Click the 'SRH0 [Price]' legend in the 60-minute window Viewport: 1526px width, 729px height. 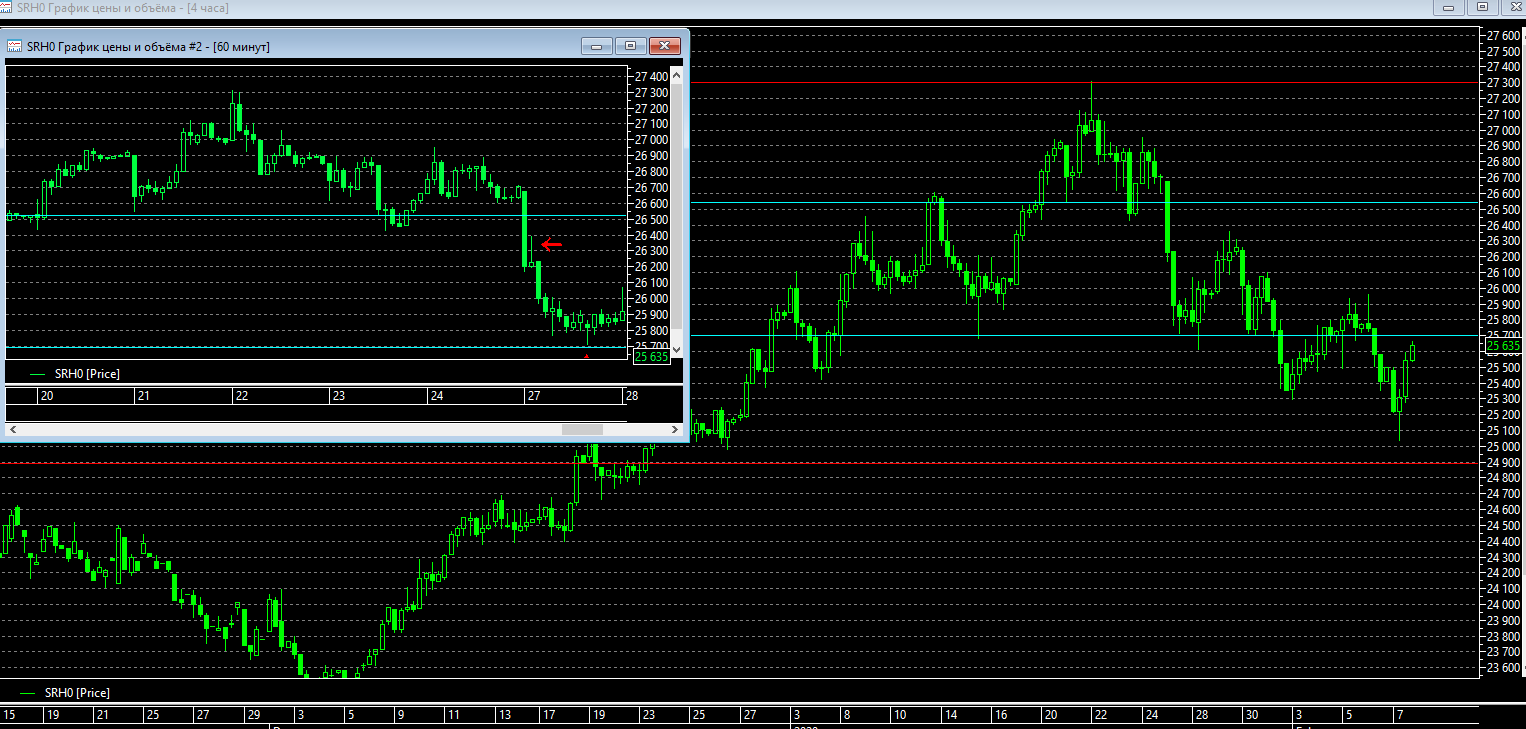87,374
